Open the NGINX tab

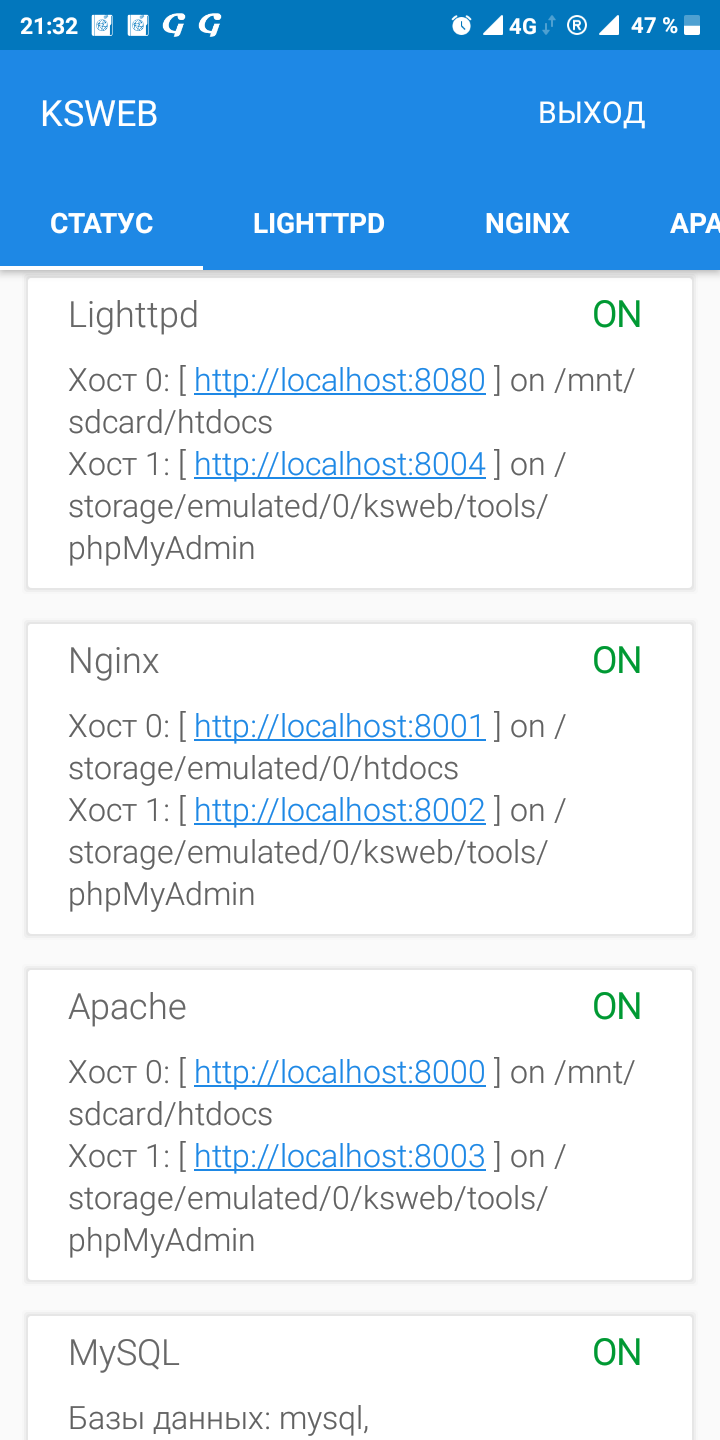point(527,223)
